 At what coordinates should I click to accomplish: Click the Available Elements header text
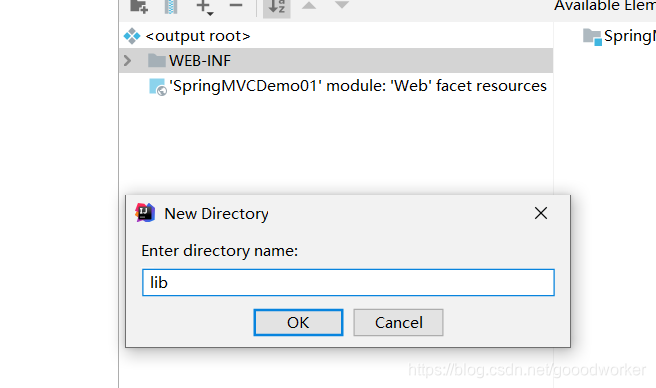[605, 6]
